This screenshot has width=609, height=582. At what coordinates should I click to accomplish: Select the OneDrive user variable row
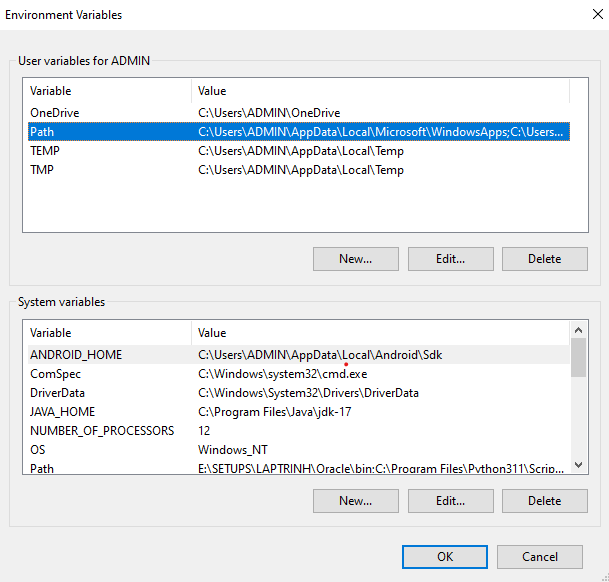click(55, 113)
